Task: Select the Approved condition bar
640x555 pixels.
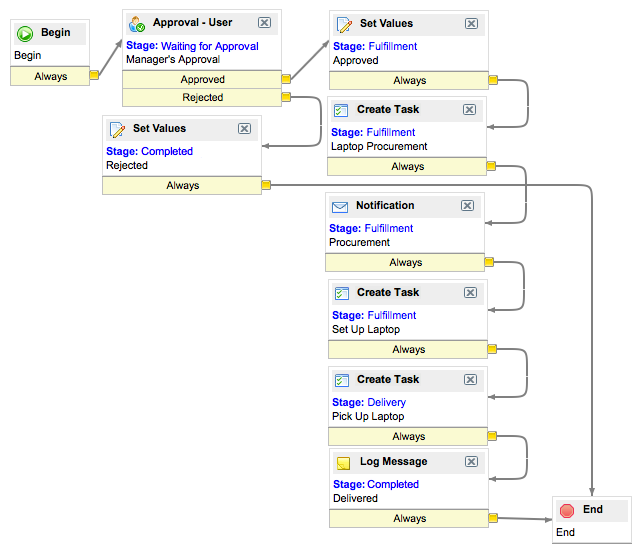Action: click(202, 79)
